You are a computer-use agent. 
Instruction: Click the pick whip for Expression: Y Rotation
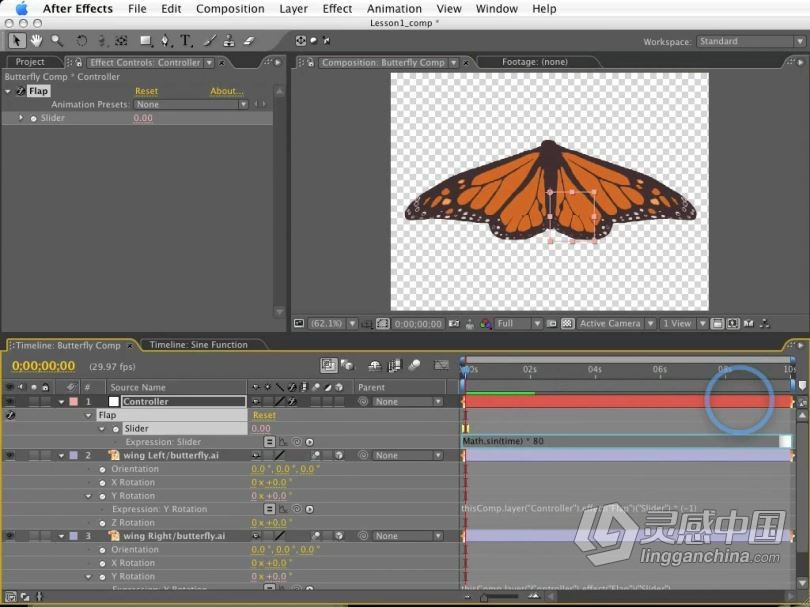[x=297, y=509]
